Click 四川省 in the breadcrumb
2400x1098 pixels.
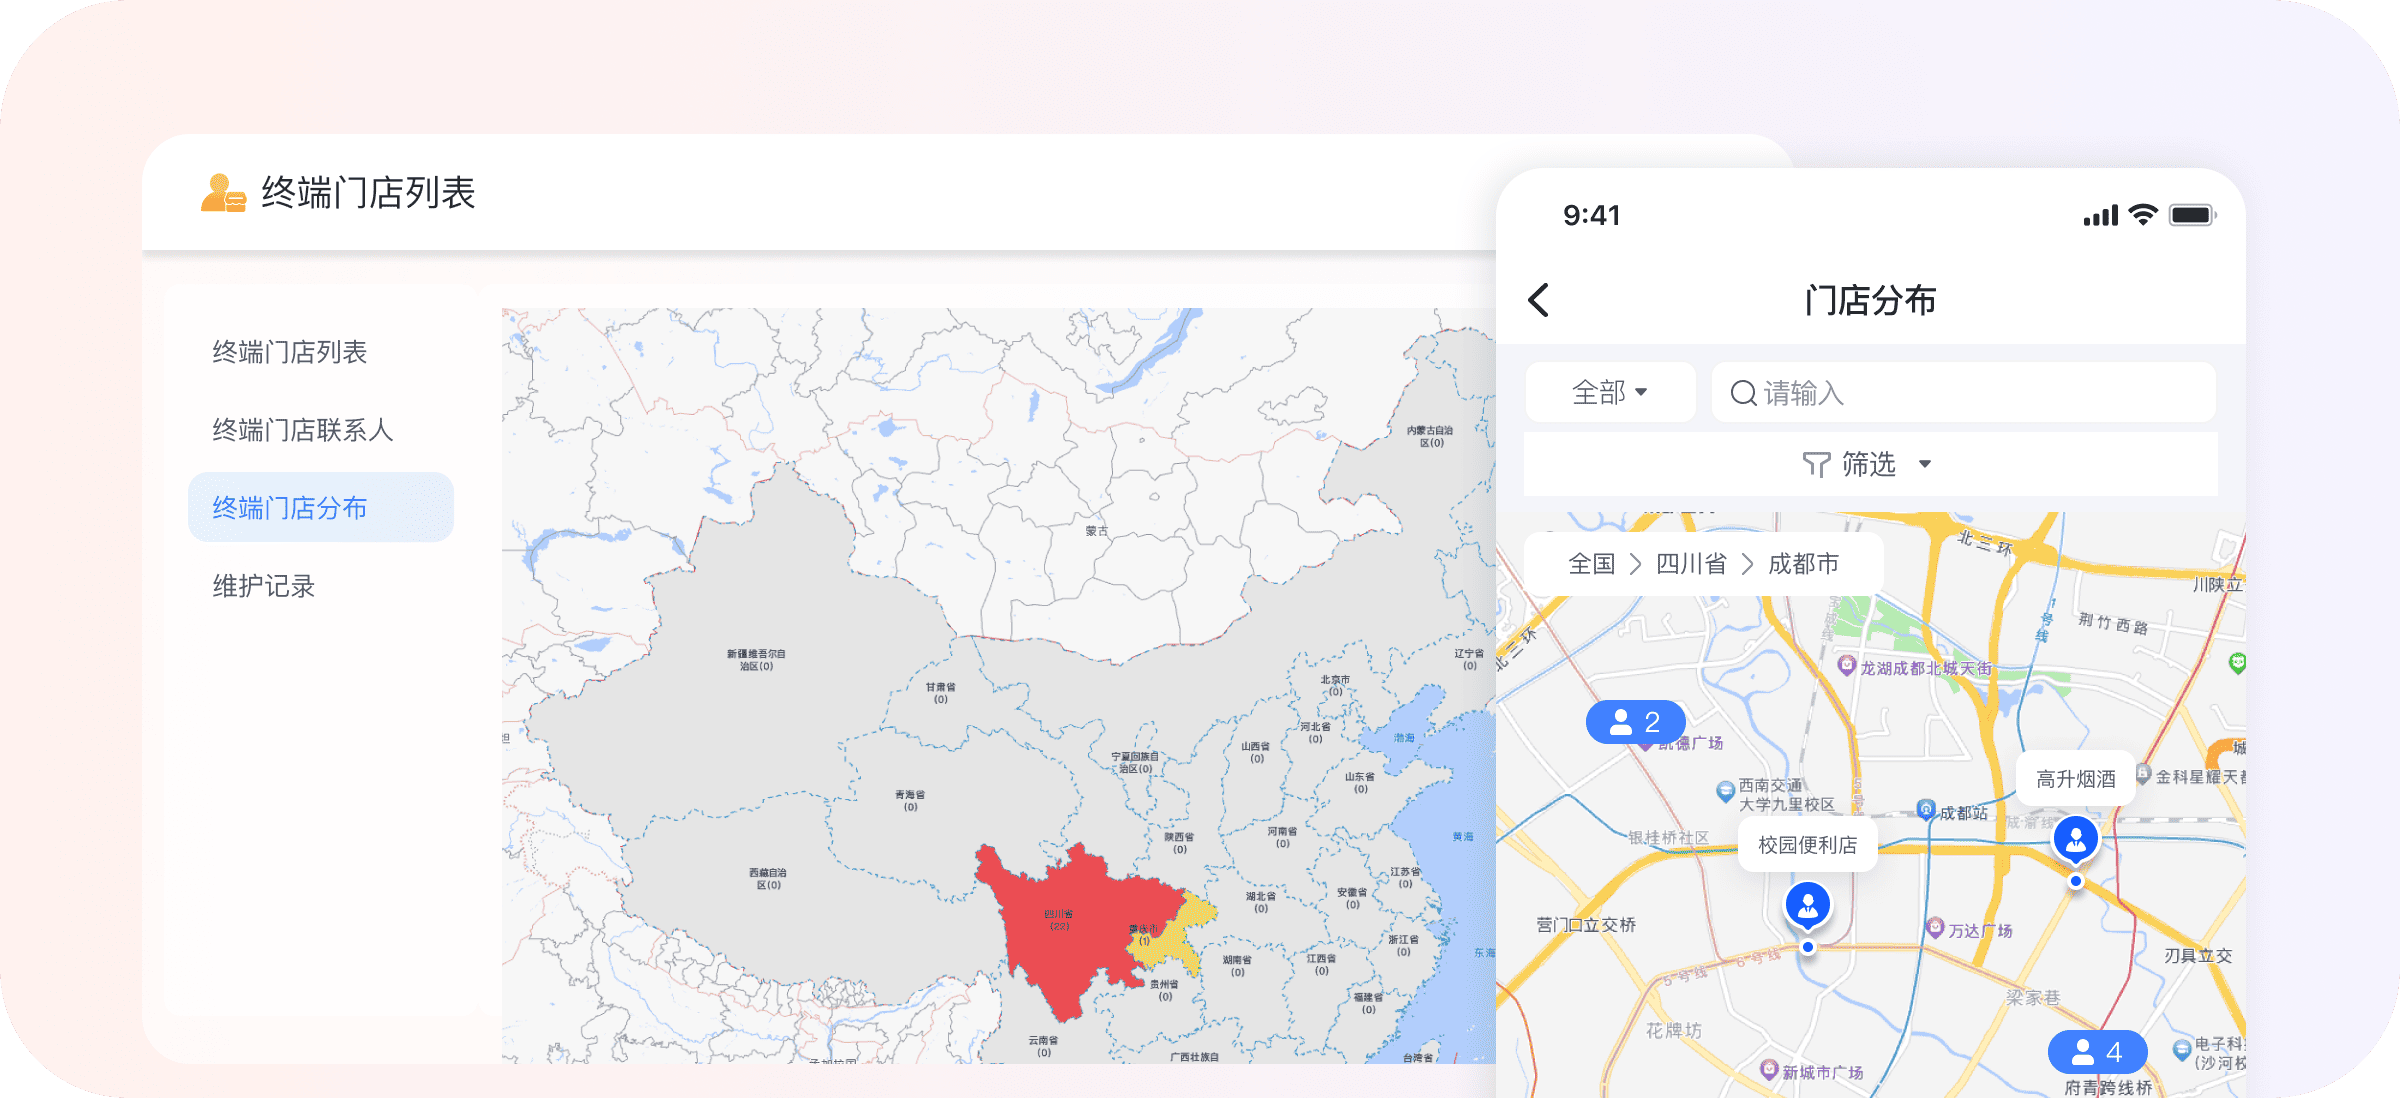pyautogui.click(x=1691, y=564)
